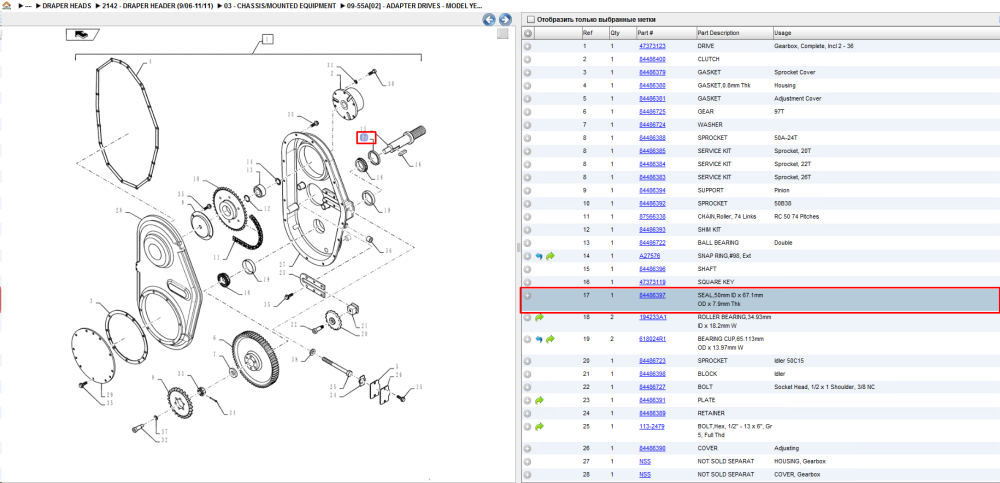Click the blue back arrow on BEARING CUP row

(x=539, y=339)
